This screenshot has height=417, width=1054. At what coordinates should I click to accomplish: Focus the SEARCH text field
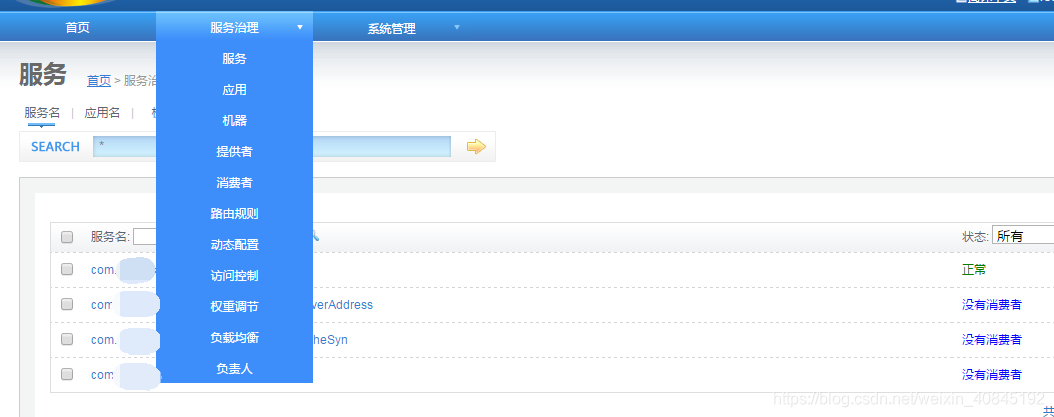(272, 147)
